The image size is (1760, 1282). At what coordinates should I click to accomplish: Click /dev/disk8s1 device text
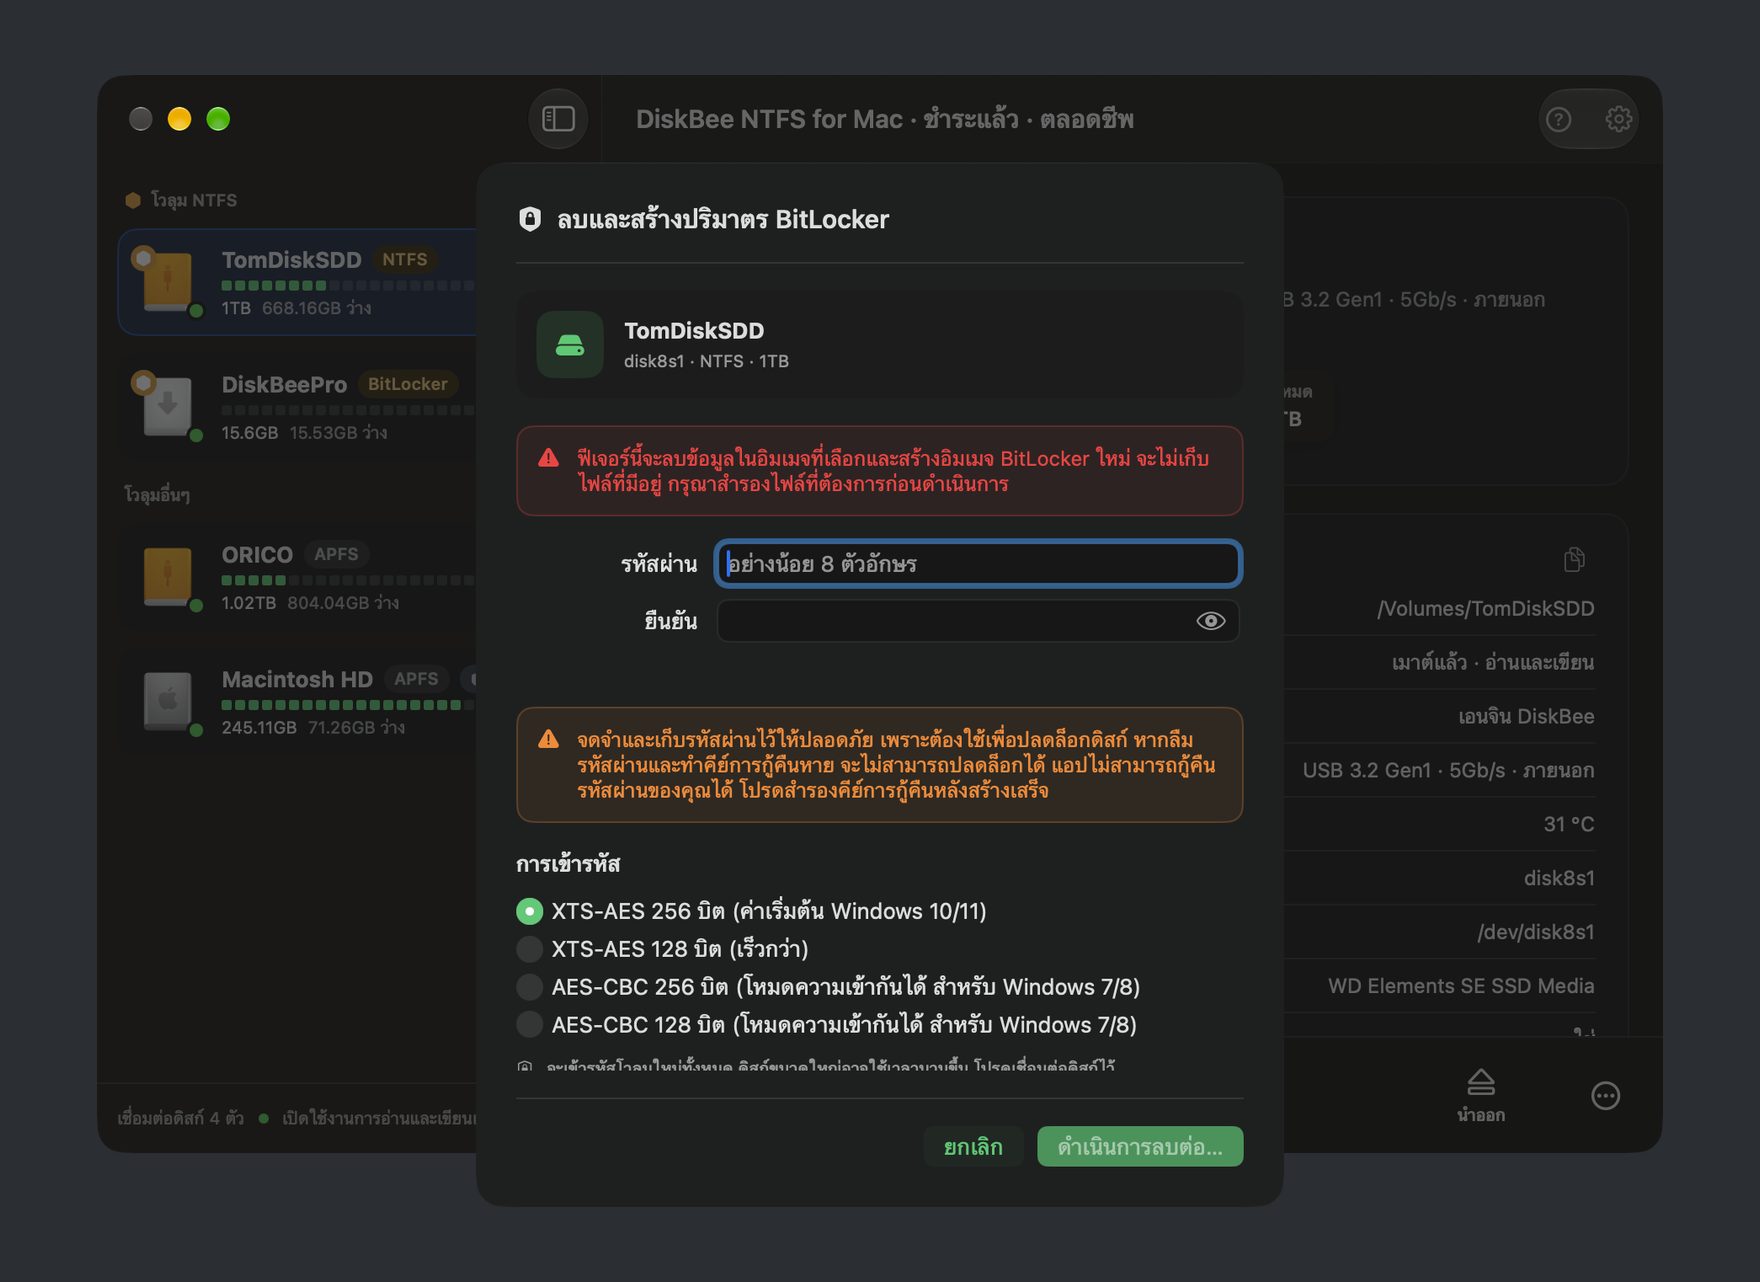[x=1536, y=932]
